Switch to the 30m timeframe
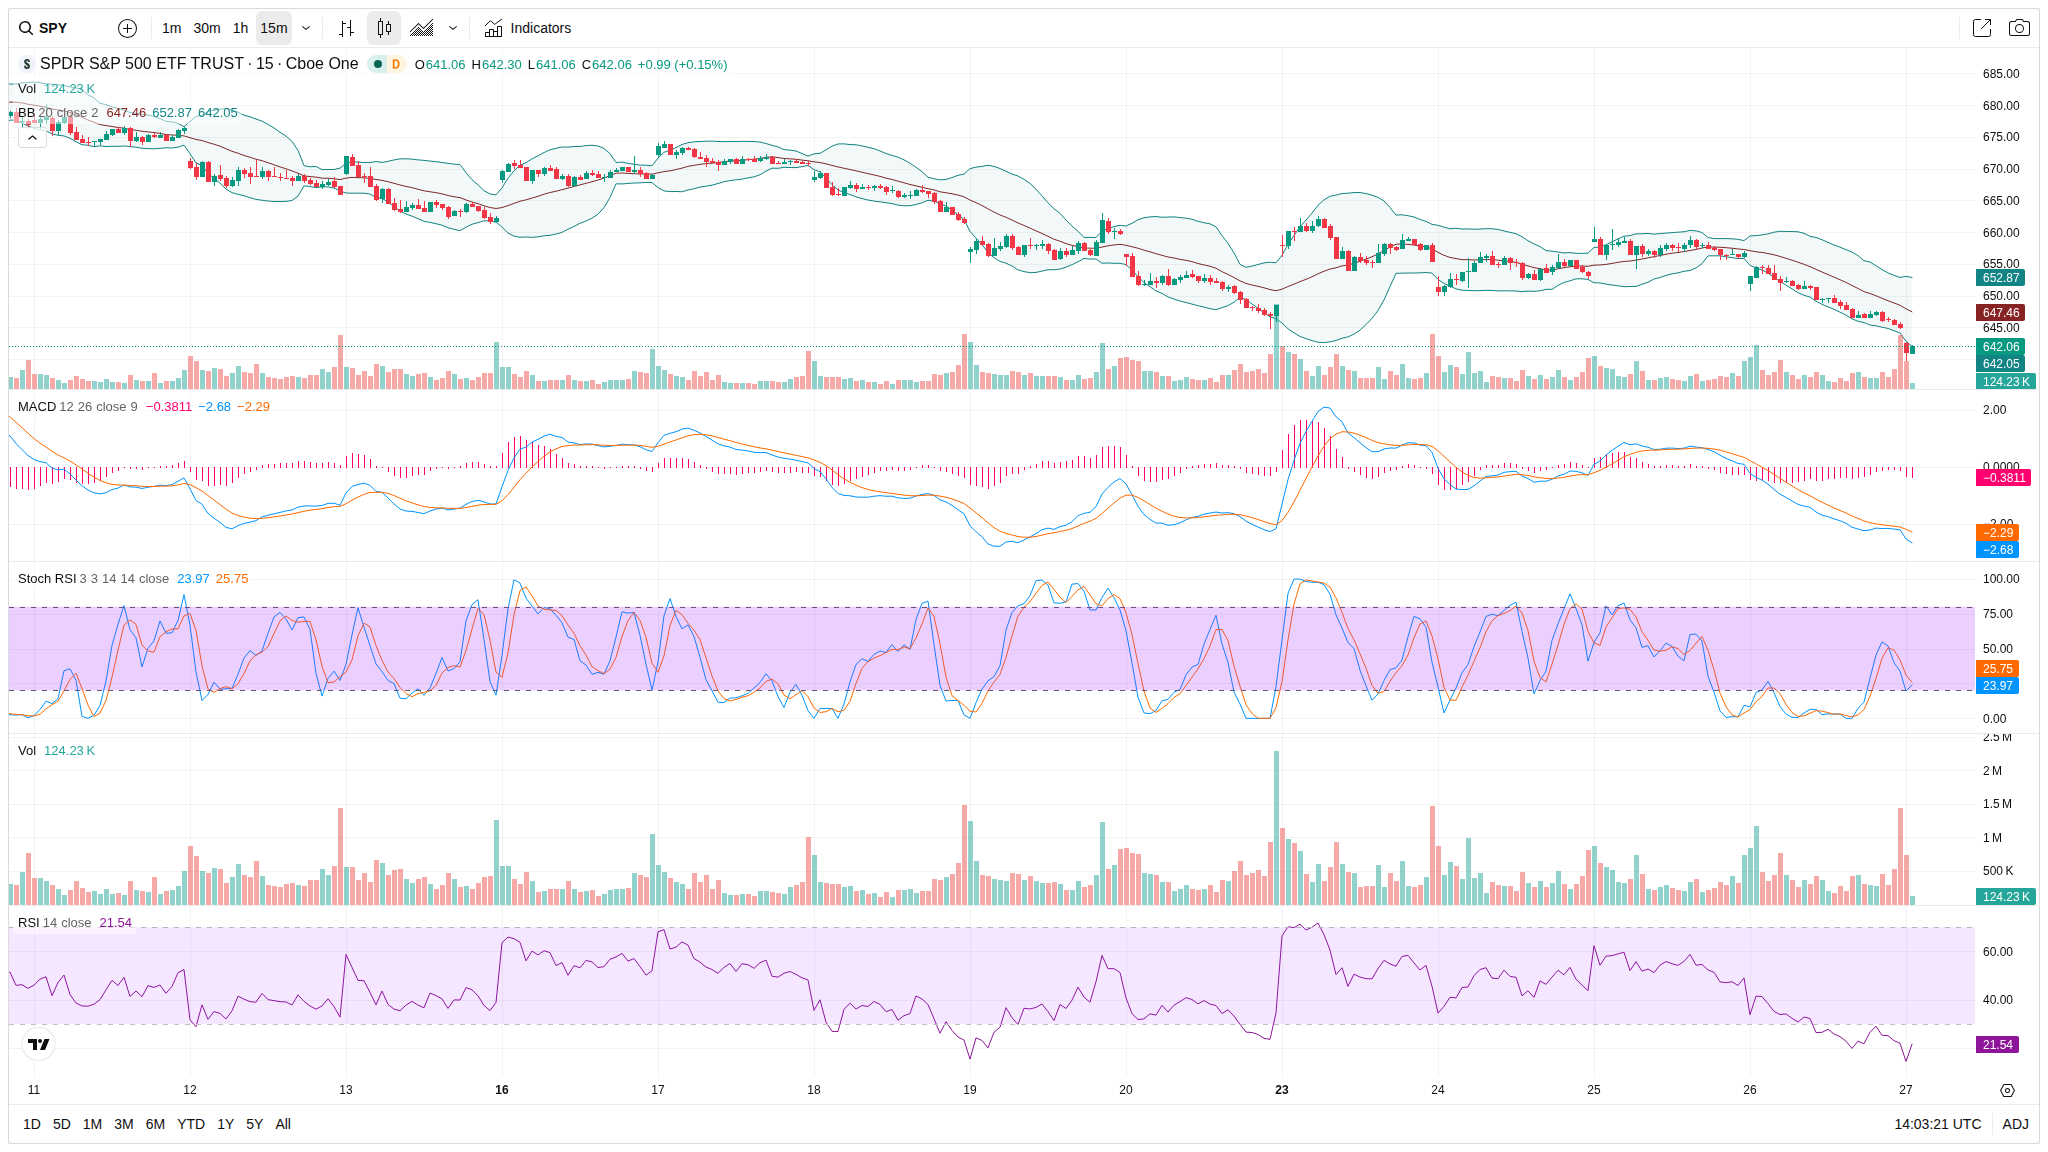 (207, 28)
